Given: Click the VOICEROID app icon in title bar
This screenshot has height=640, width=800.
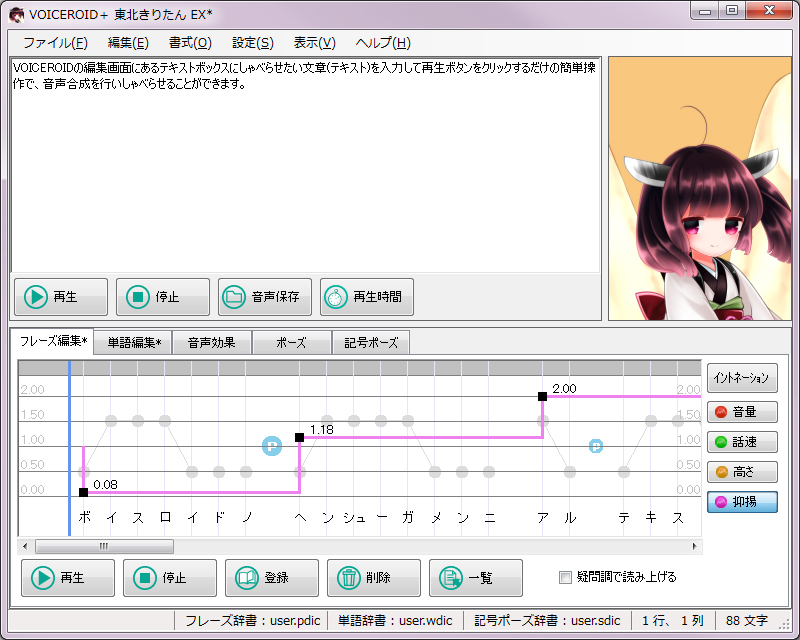Looking at the screenshot, I should [x=17, y=14].
